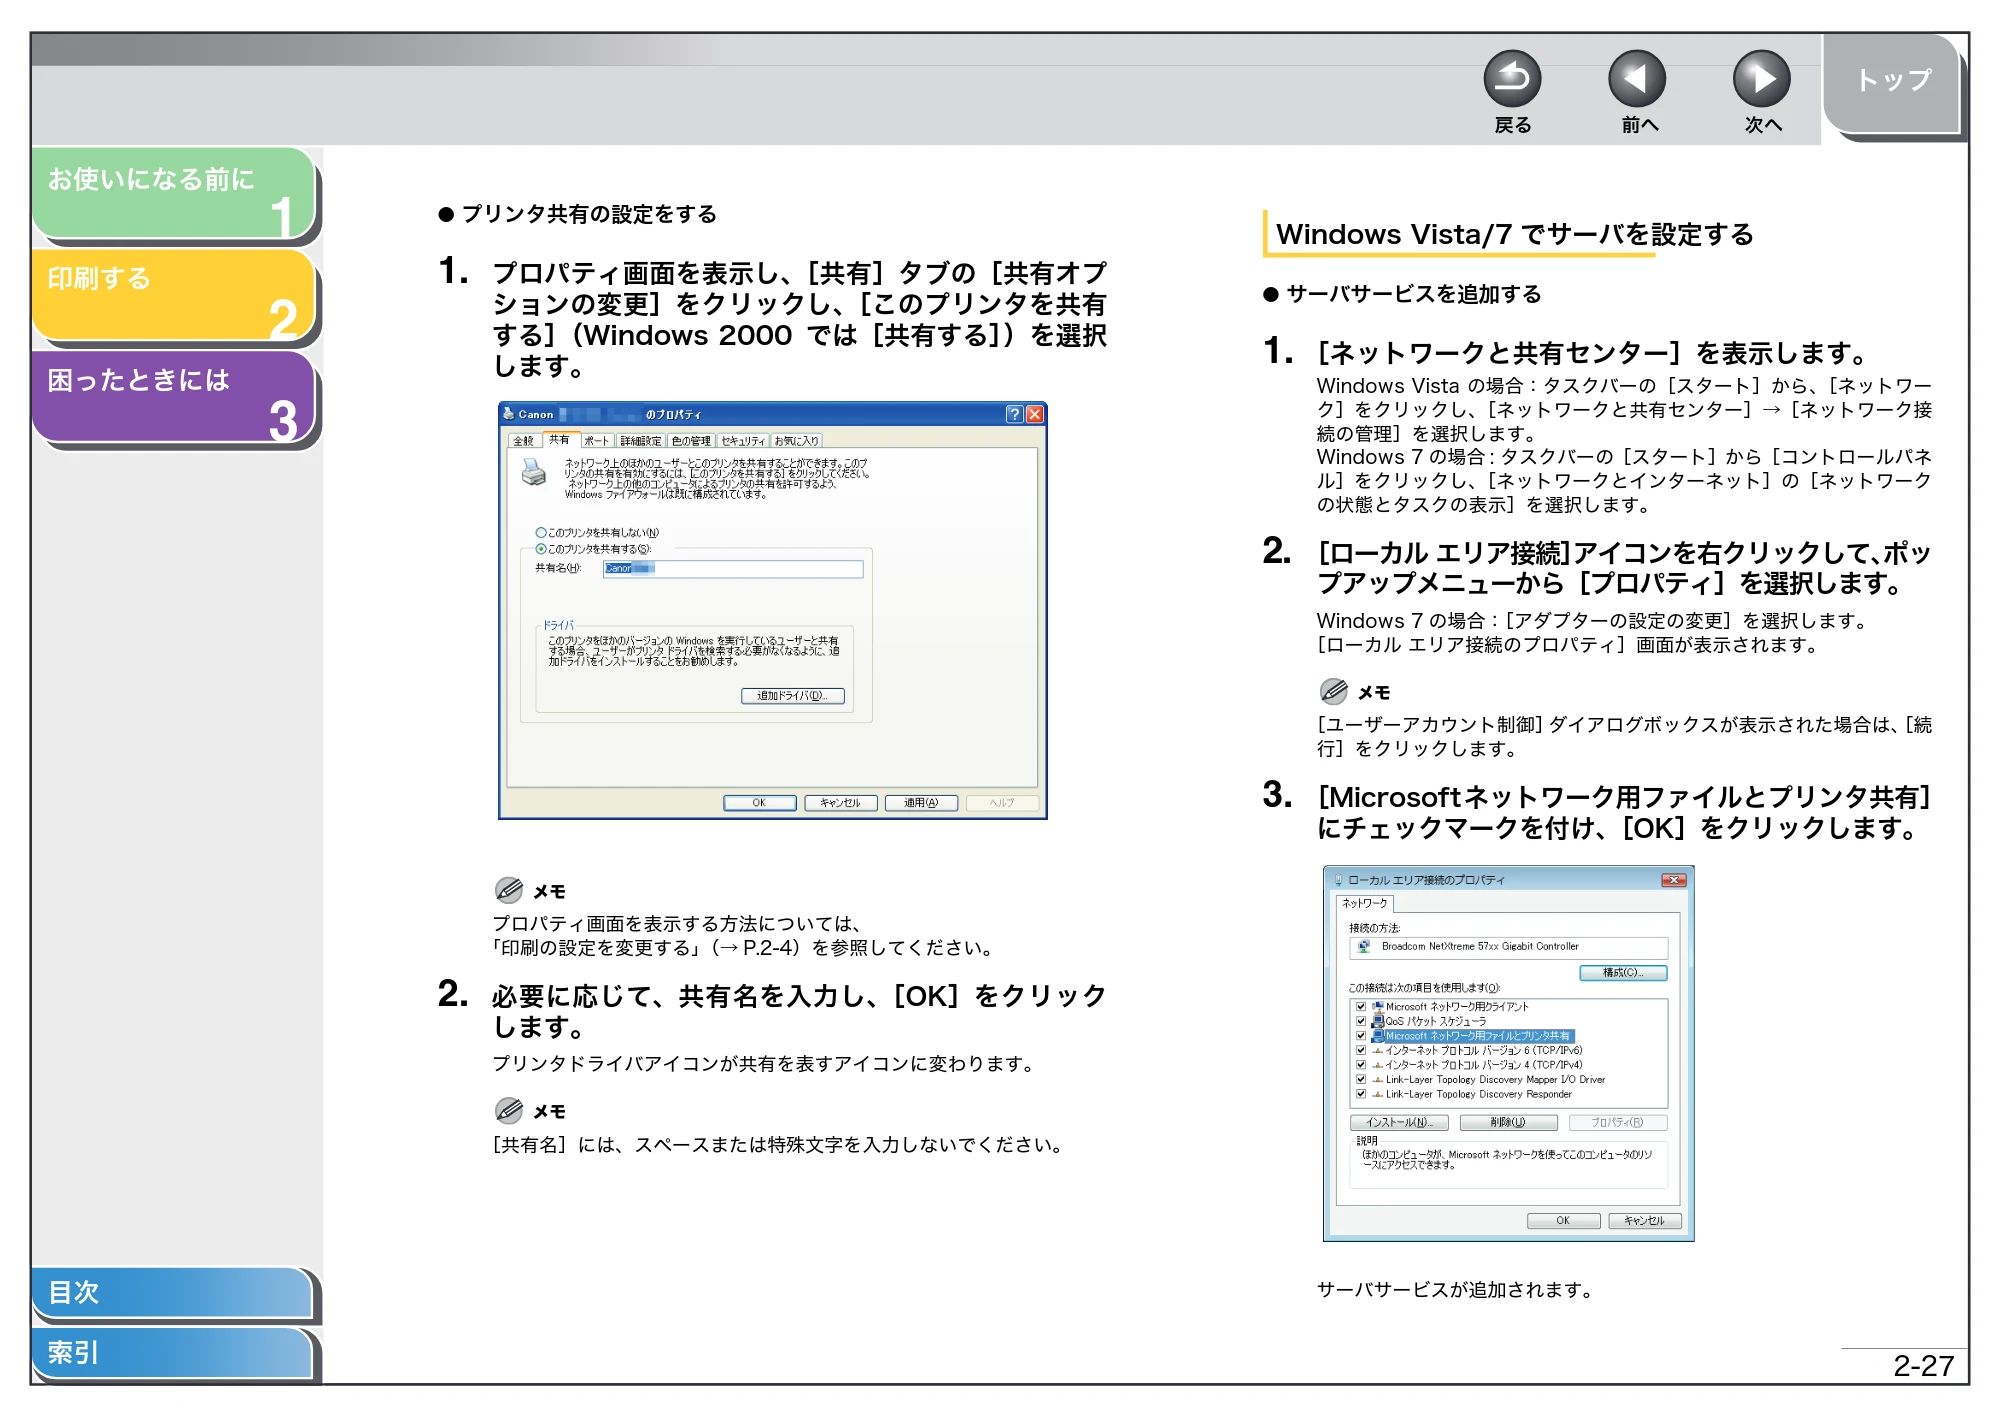Click the memo pencil icon above プロパティ画面 note

click(509, 890)
